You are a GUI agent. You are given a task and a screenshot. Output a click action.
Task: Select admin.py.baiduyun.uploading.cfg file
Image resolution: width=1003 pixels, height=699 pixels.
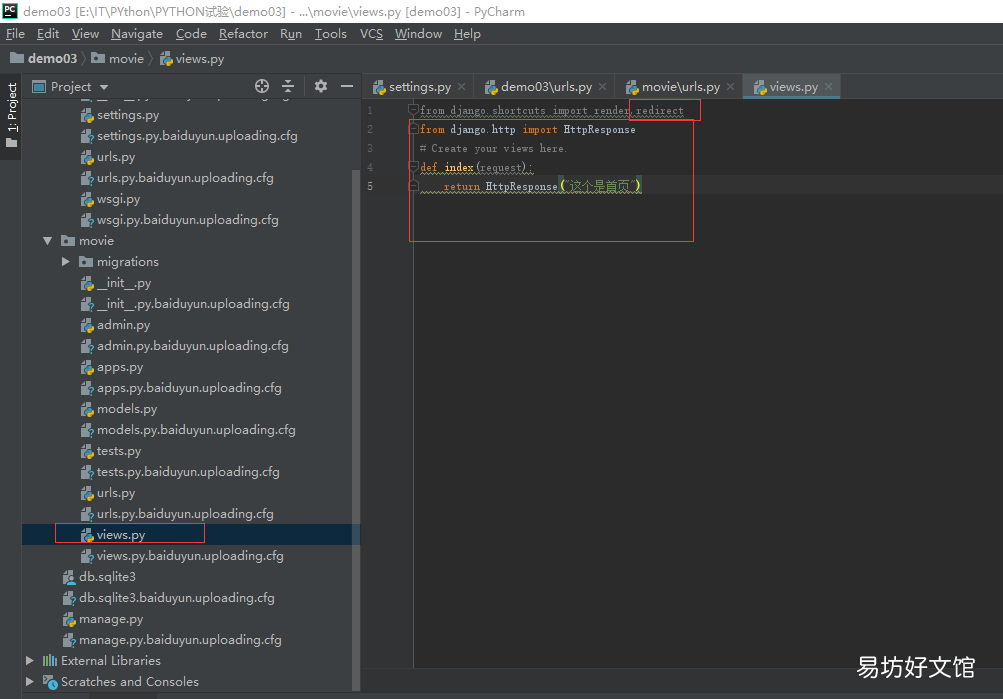tap(185, 346)
